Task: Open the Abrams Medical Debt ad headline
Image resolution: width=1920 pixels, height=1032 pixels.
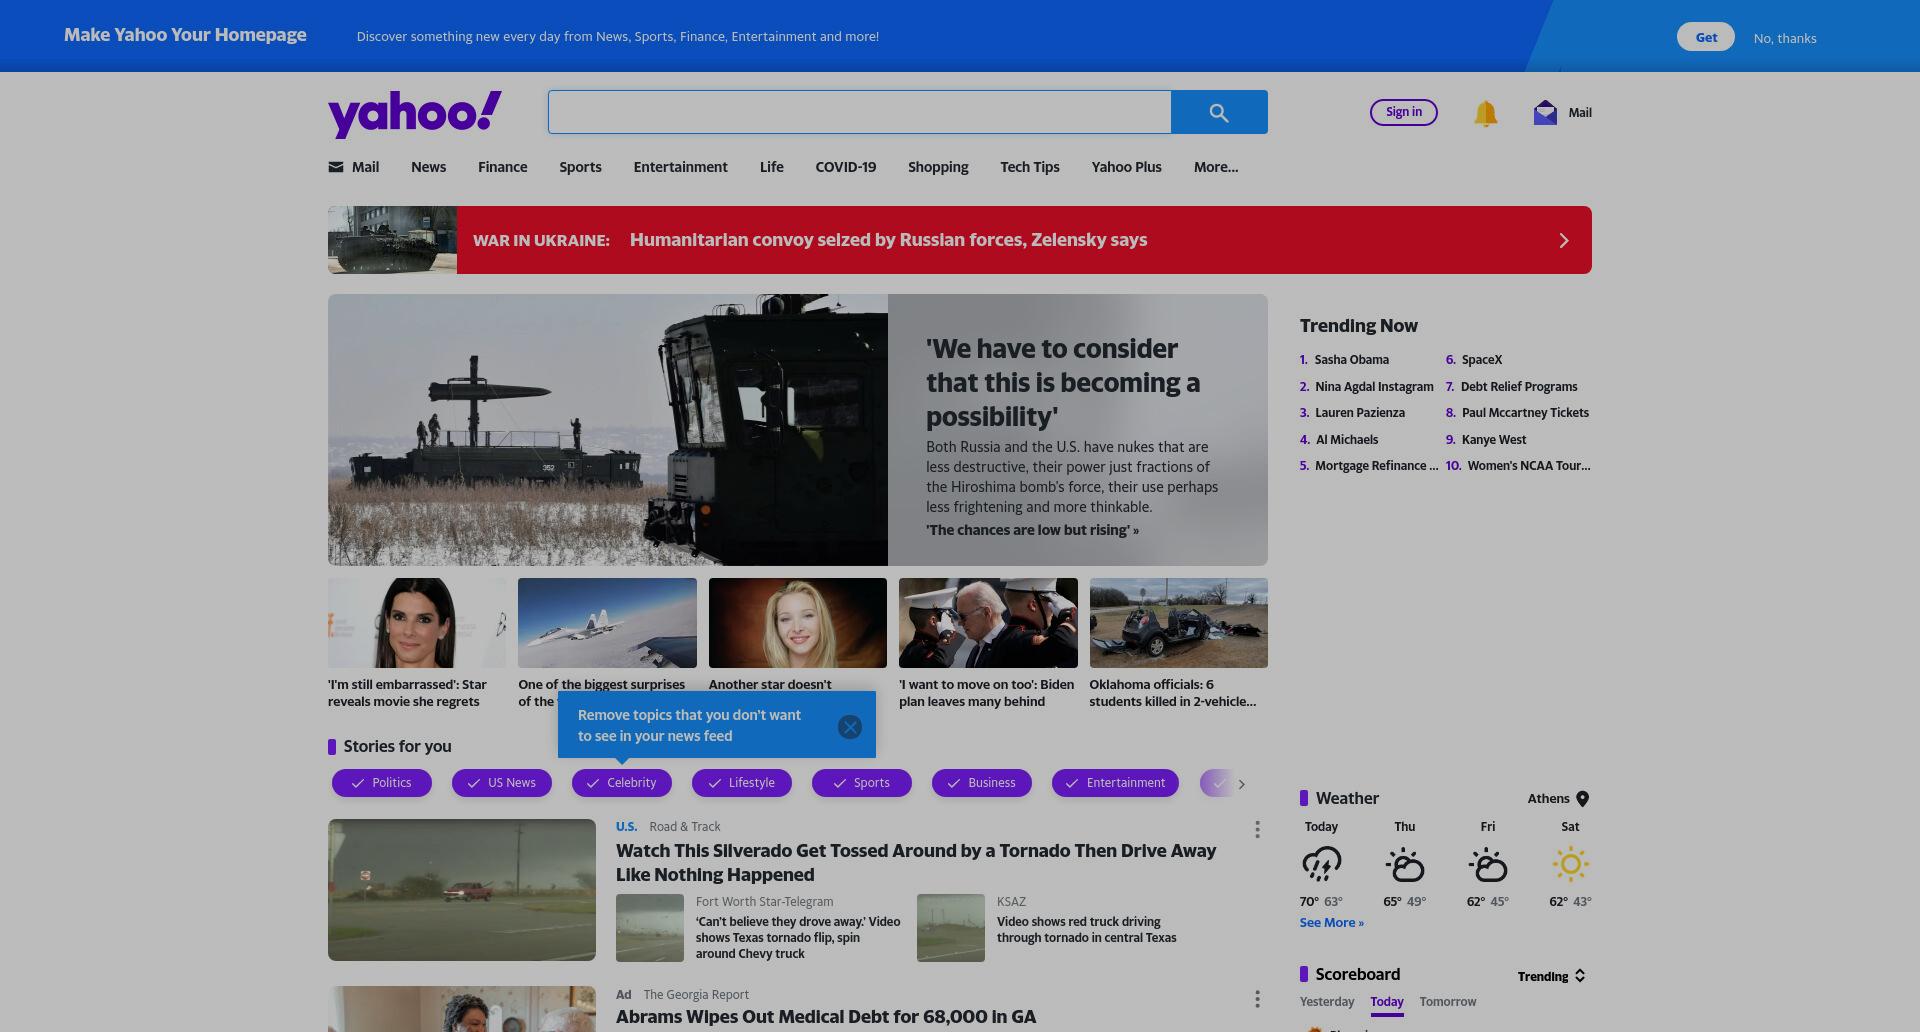Action: (x=826, y=1017)
